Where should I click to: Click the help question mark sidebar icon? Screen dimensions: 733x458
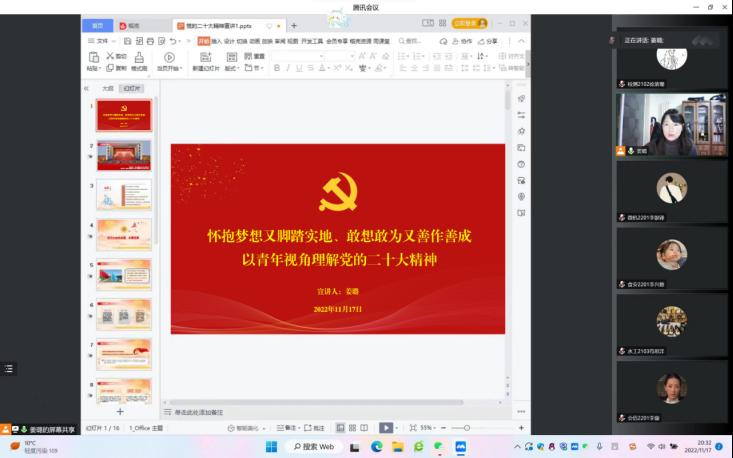coord(521,164)
